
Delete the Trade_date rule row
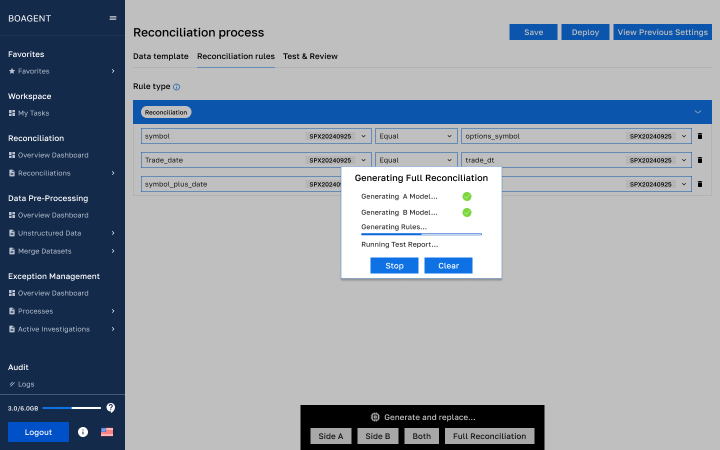pos(700,160)
